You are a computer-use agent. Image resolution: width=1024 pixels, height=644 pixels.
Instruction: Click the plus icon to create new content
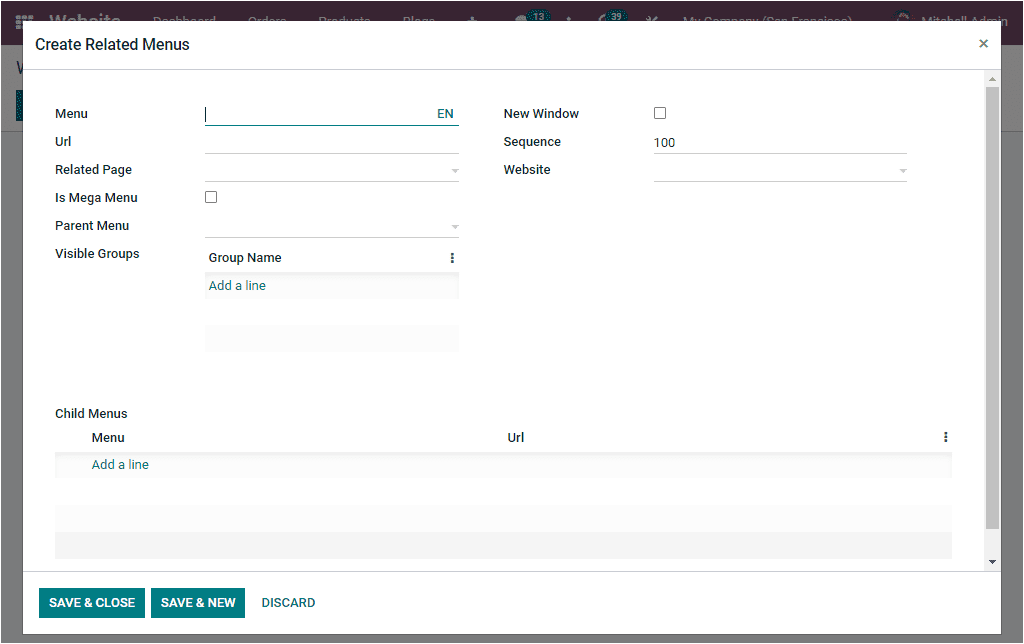471,21
